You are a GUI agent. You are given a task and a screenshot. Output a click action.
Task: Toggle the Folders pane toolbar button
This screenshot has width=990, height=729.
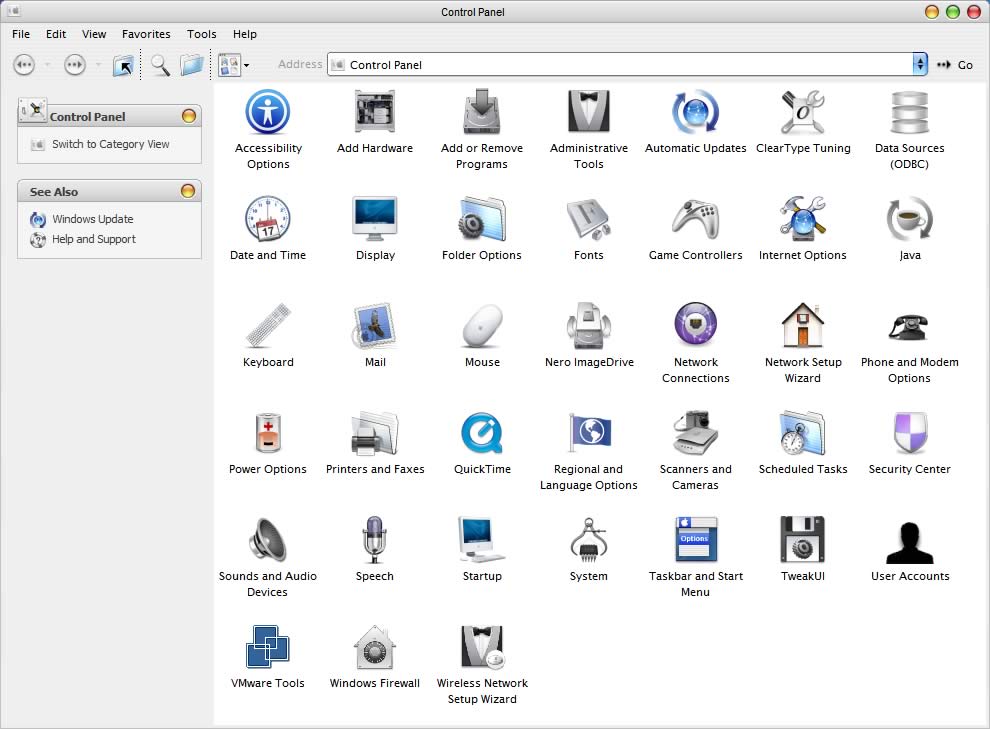click(191, 64)
